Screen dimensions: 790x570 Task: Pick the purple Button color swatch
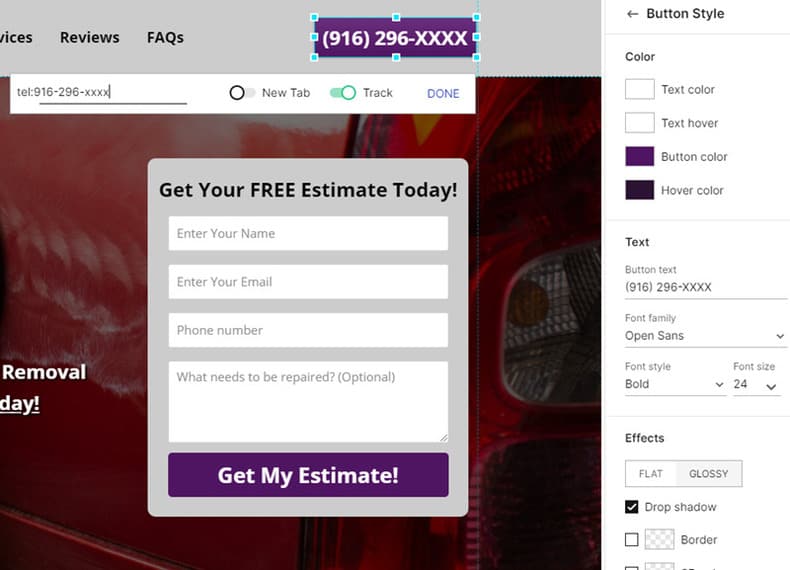click(x=639, y=156)
